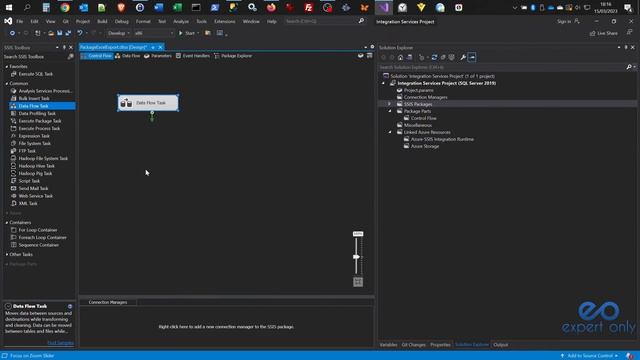Select Script Task toolbox item
The image size is (640, 360).
pos(29,181)
